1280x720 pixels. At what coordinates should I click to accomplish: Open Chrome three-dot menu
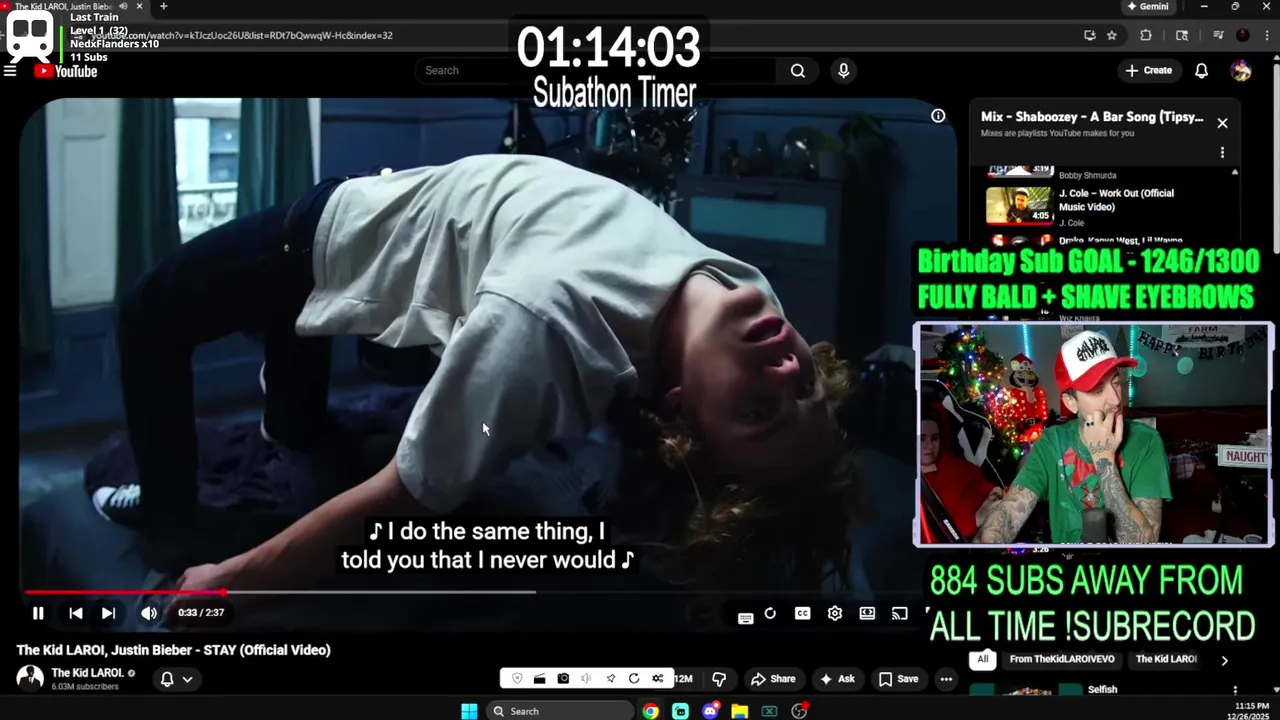pos(1268,35)
